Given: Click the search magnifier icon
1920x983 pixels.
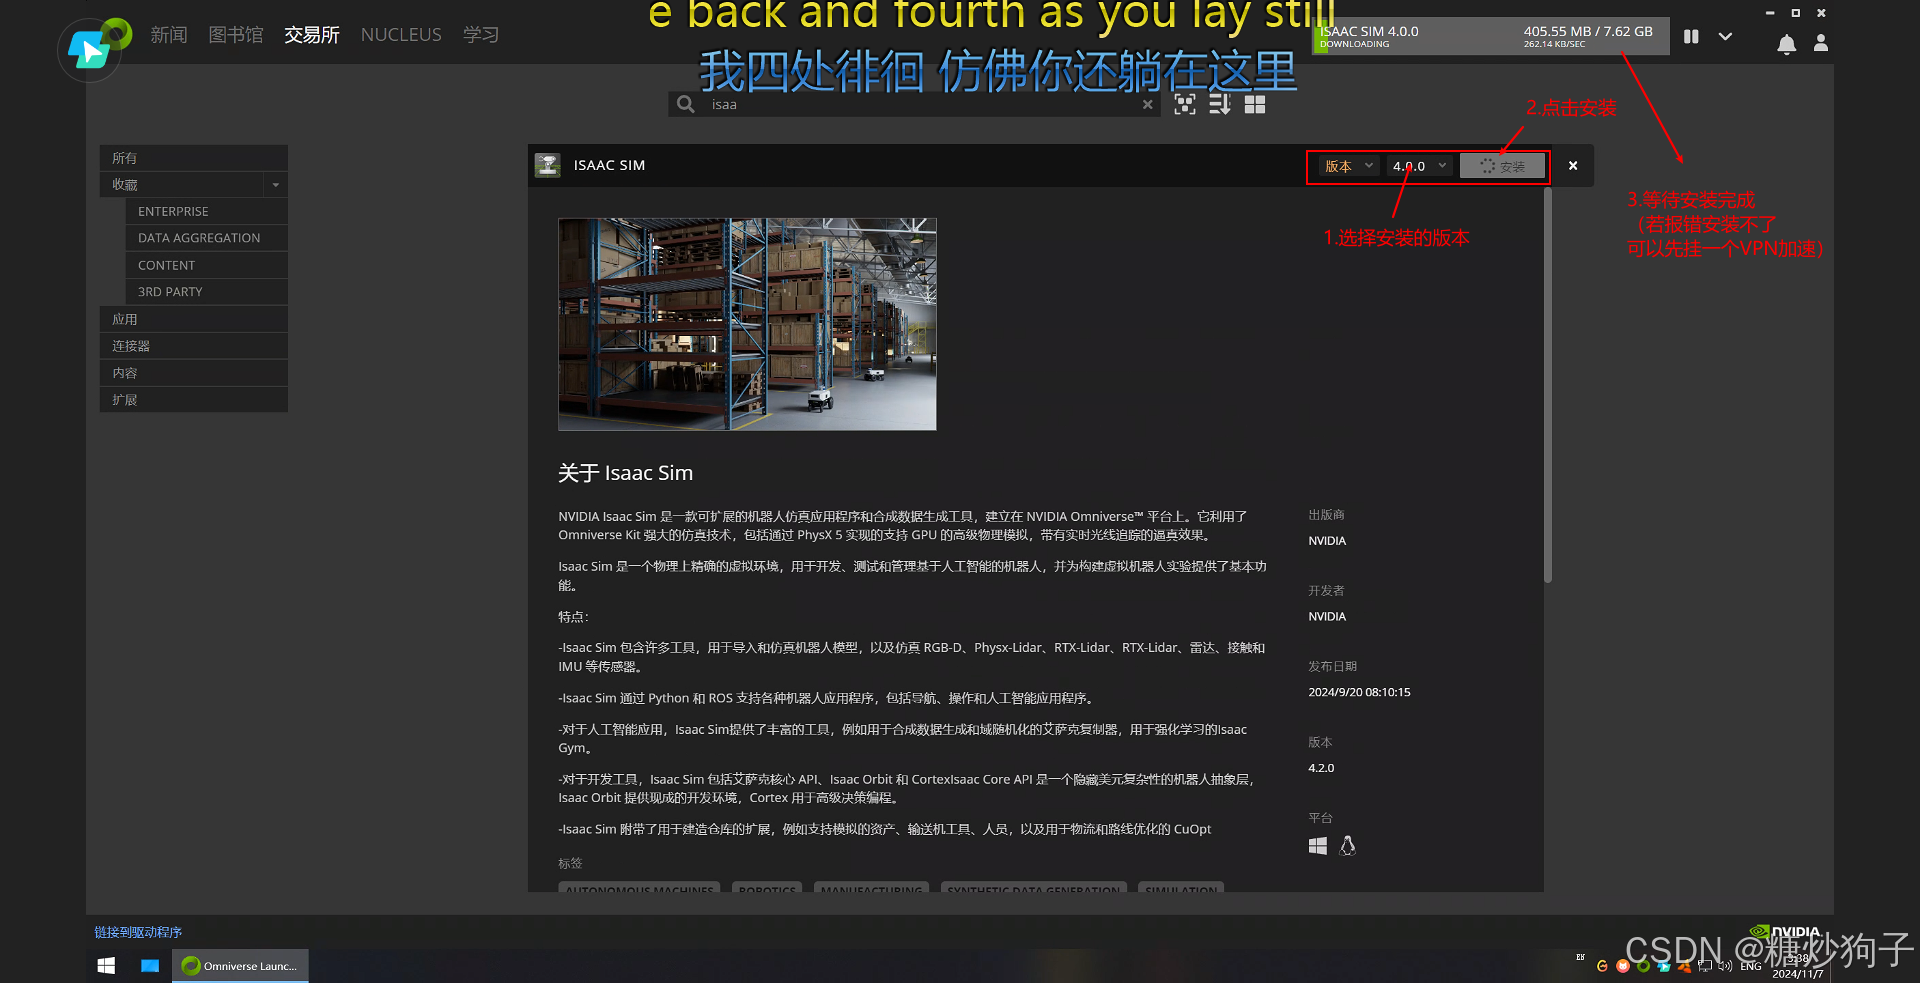Looking at the screenshot, I should [685, 104].
